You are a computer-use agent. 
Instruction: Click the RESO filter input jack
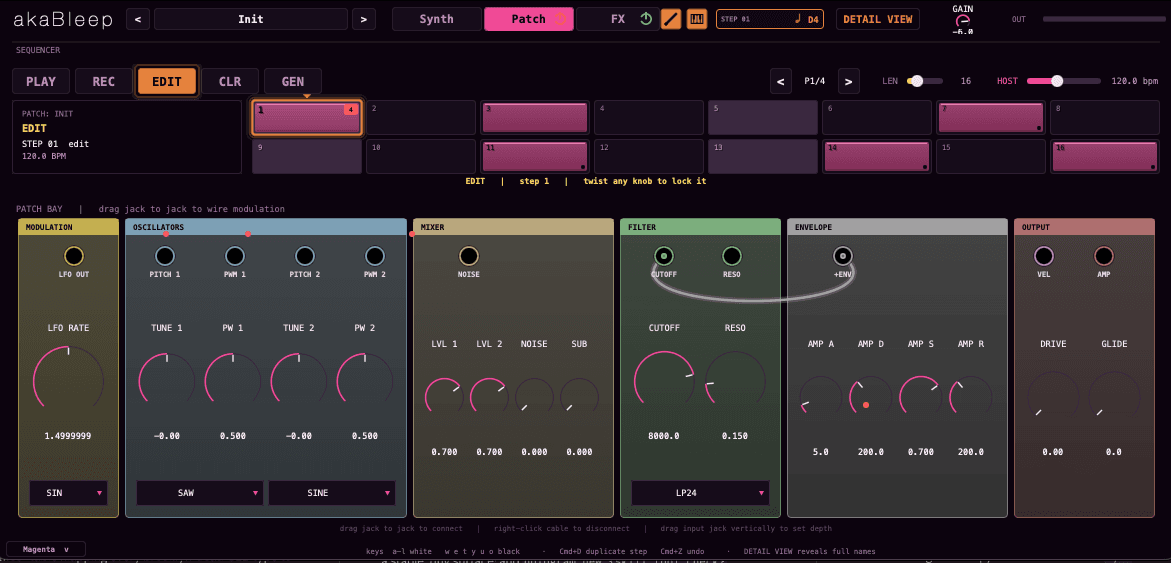[731, 256]
